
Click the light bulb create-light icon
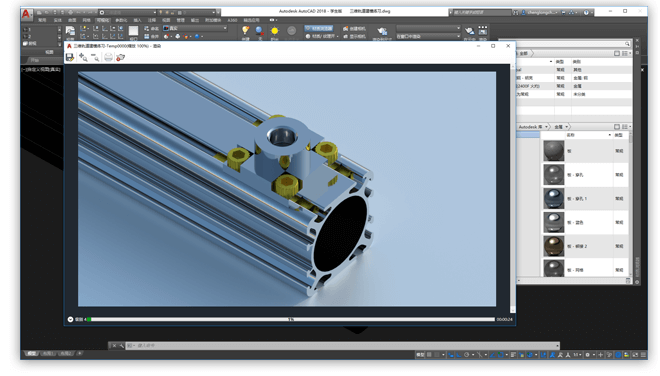pos(245,30)
